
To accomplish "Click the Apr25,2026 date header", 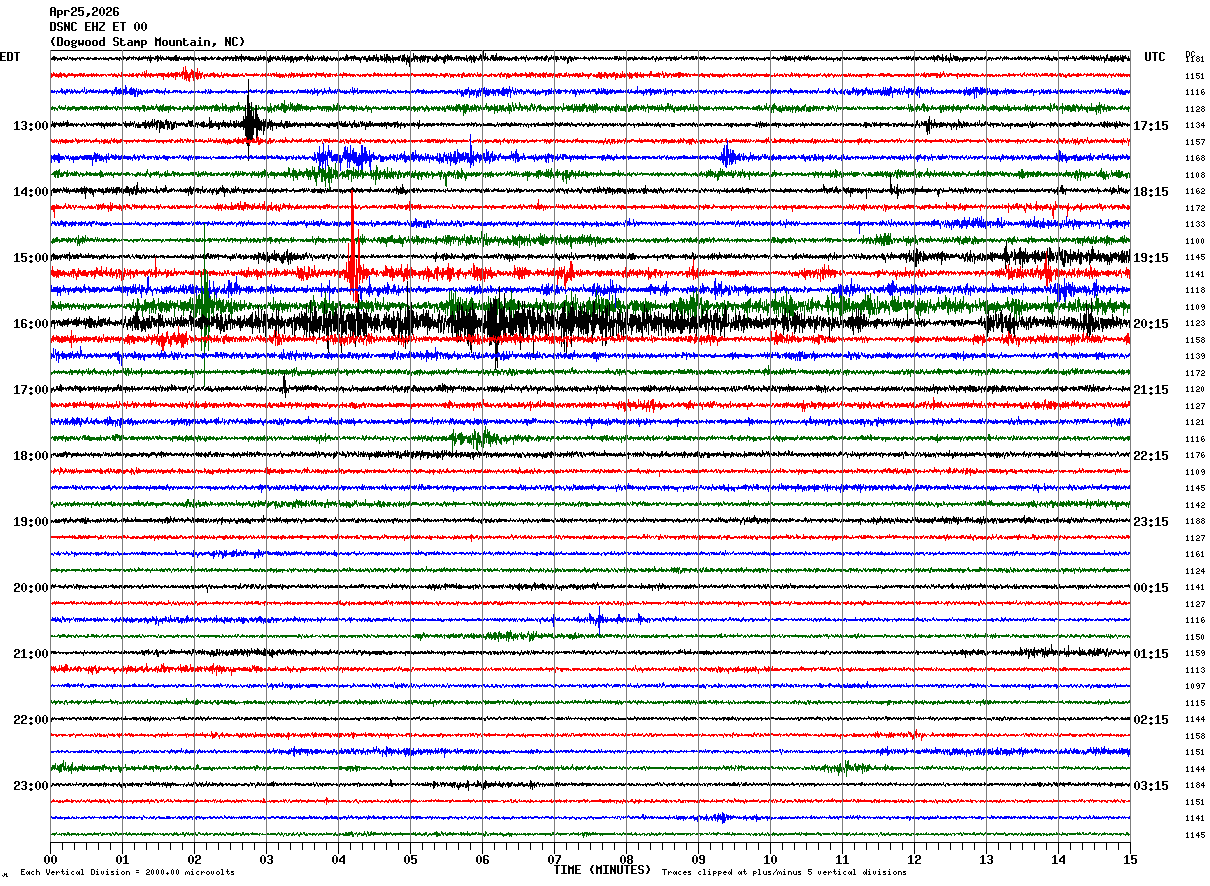I will pyautogui.click(x=84, y=12).
